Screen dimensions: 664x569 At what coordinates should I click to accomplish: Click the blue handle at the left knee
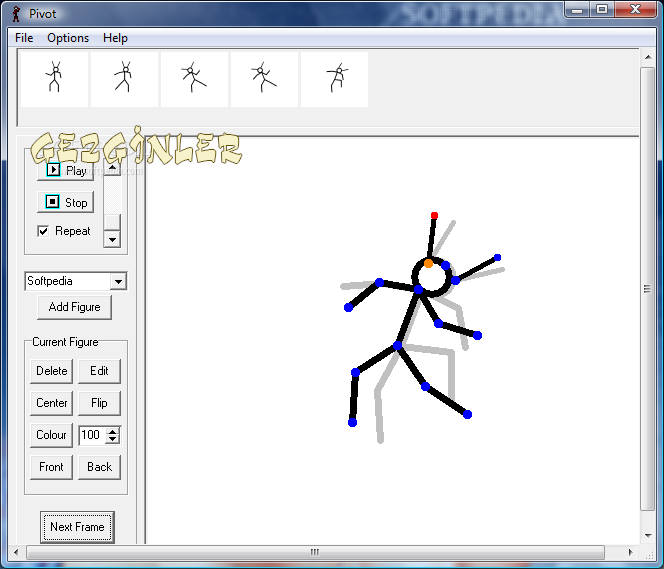(x=355, y=373)
